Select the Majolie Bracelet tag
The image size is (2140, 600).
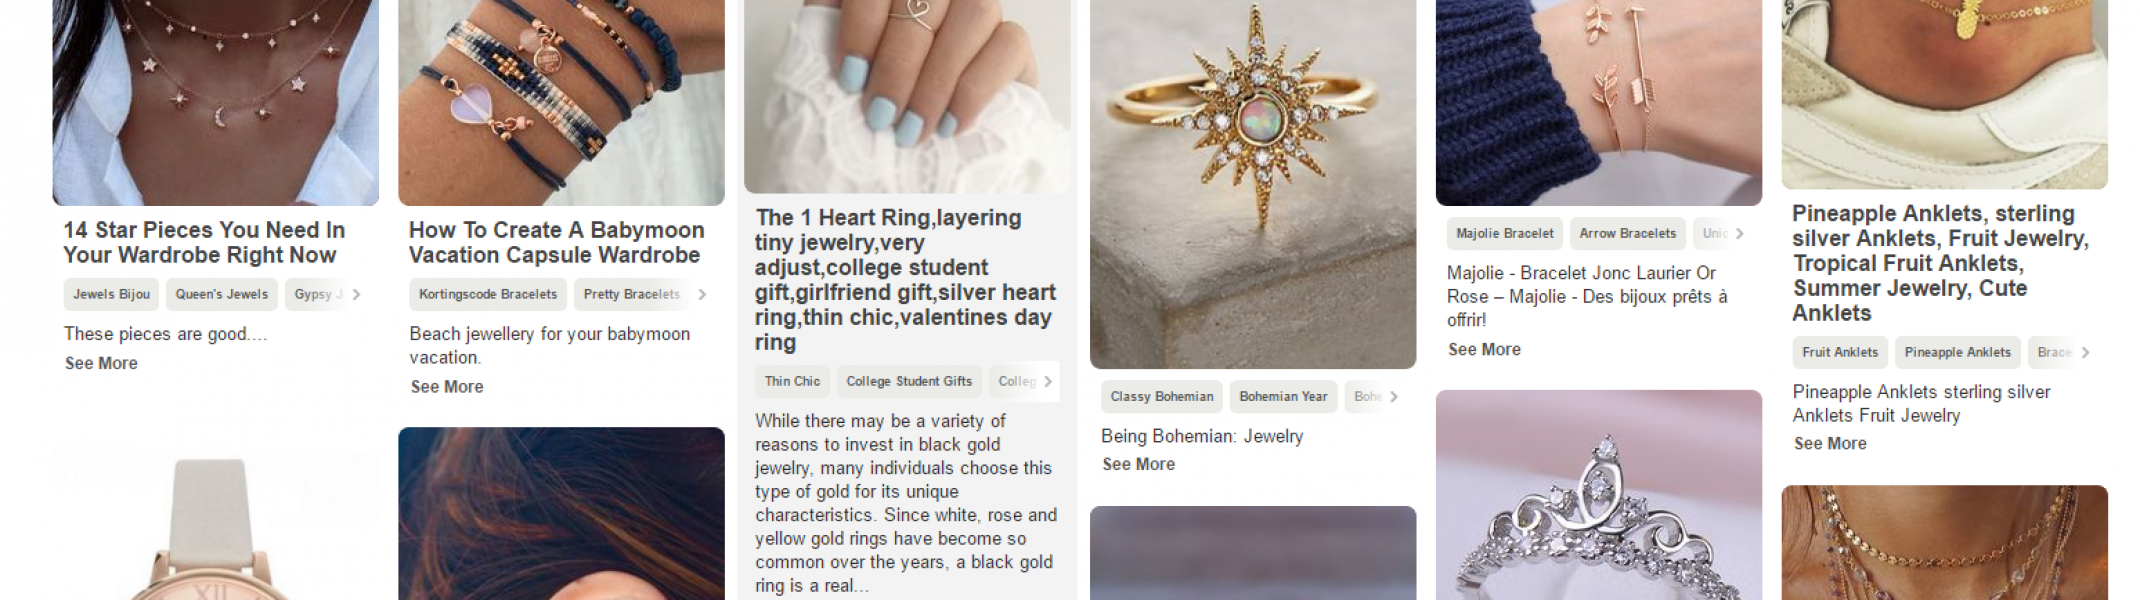(1505, 233)
